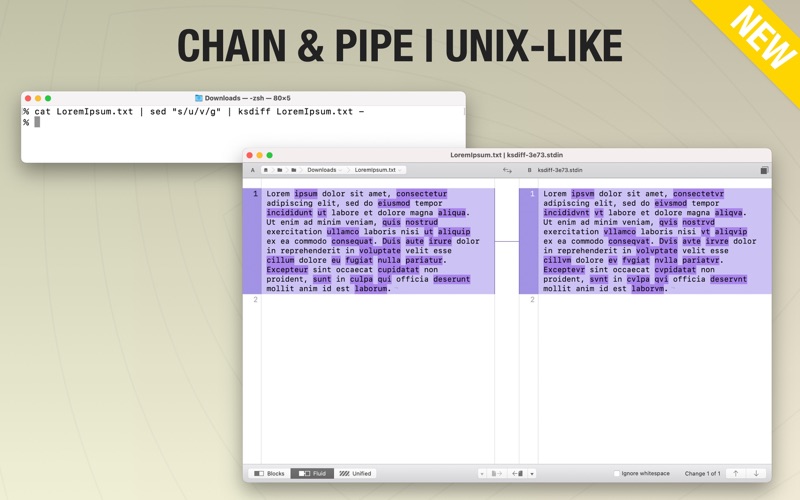Switch to Blocks diff view
This screenshot has height=500, width=800.
tap(269, 474)
